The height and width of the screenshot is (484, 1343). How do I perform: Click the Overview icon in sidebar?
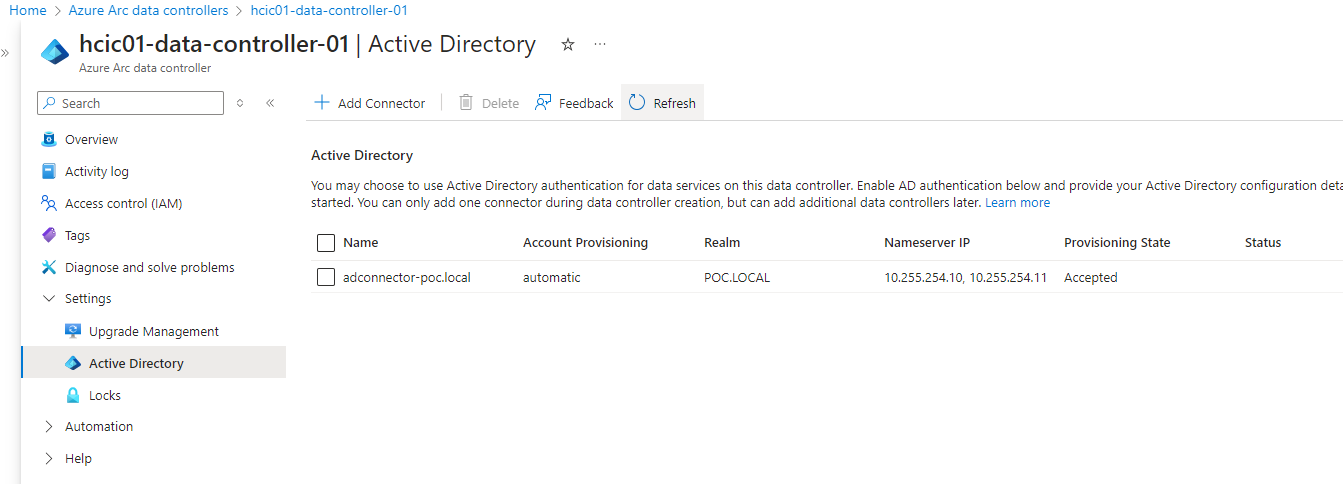pos(49,140)
